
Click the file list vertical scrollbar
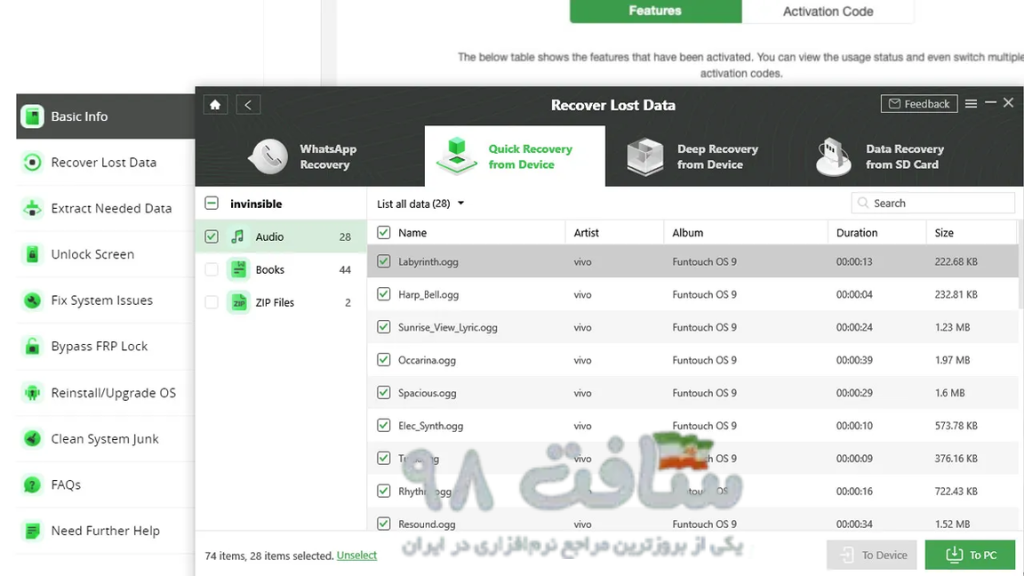pos(1019,264)
